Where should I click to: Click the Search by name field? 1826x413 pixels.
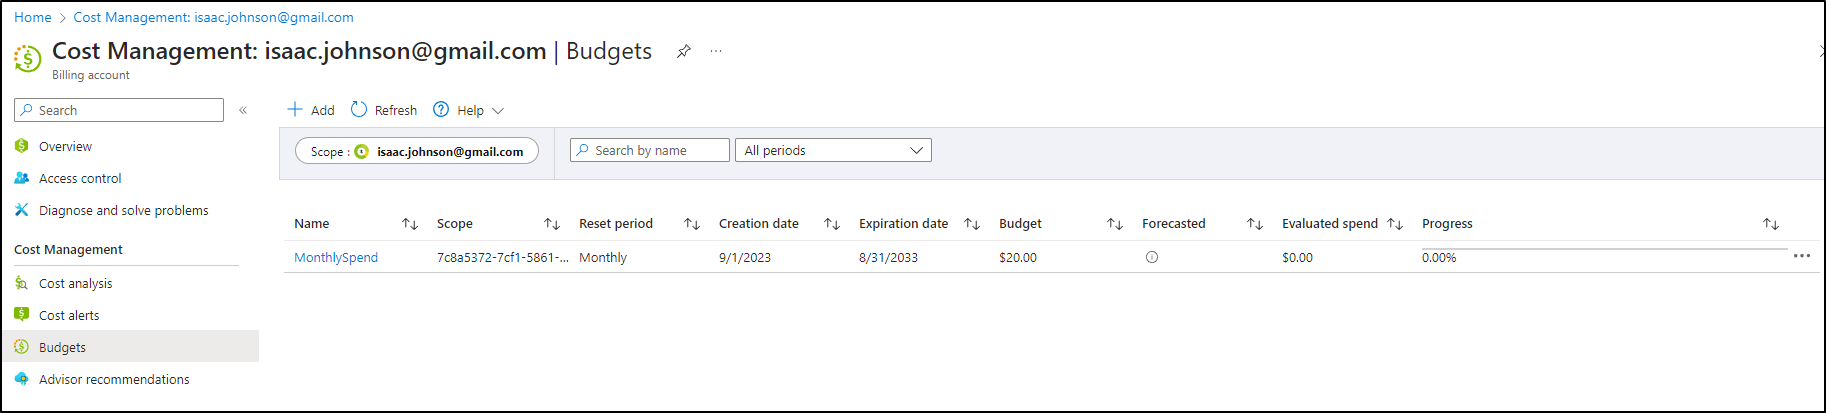pyautogui.click(x=650, y=150)
